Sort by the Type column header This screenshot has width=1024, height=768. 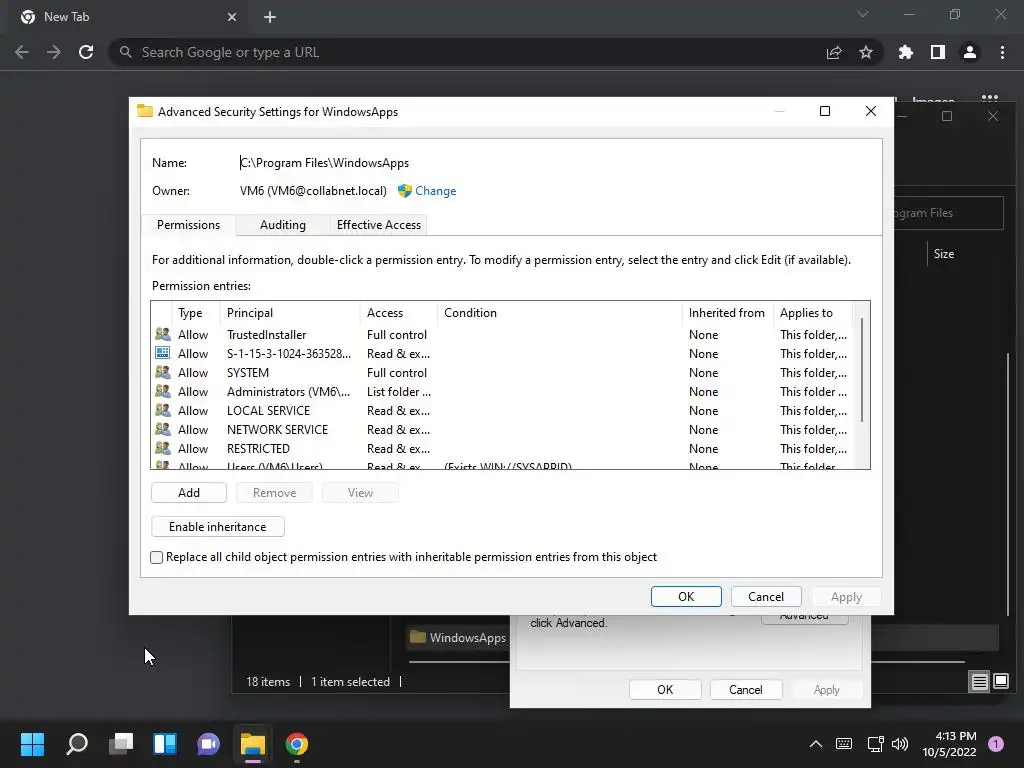[x=195, y=313]
